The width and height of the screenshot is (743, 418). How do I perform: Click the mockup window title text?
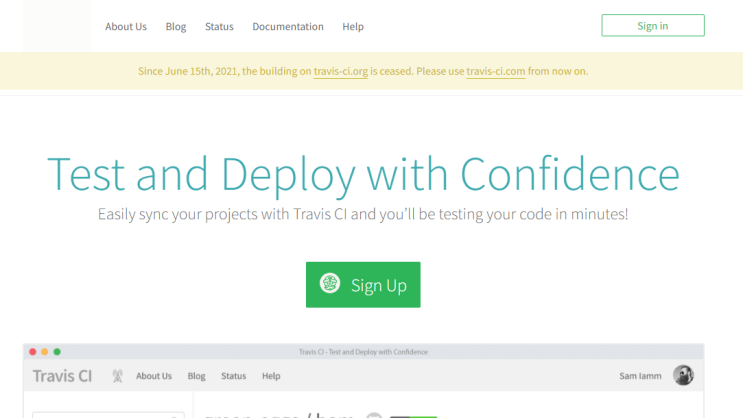click(x=363, y=352)
